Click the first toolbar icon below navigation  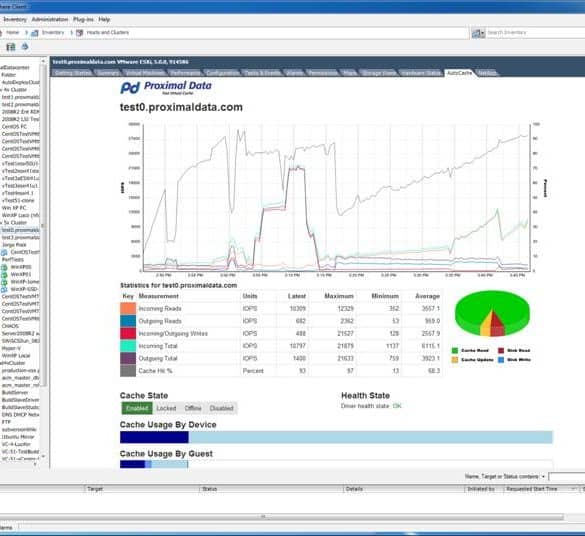11,47
